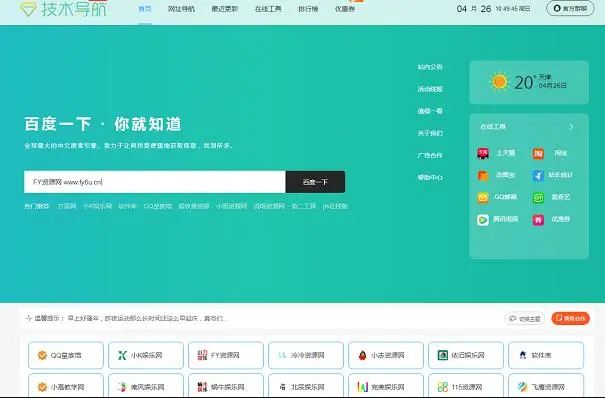Screen dimensions: 605x398
Task: Open the 网址导航 menu item
Action: 181,8
